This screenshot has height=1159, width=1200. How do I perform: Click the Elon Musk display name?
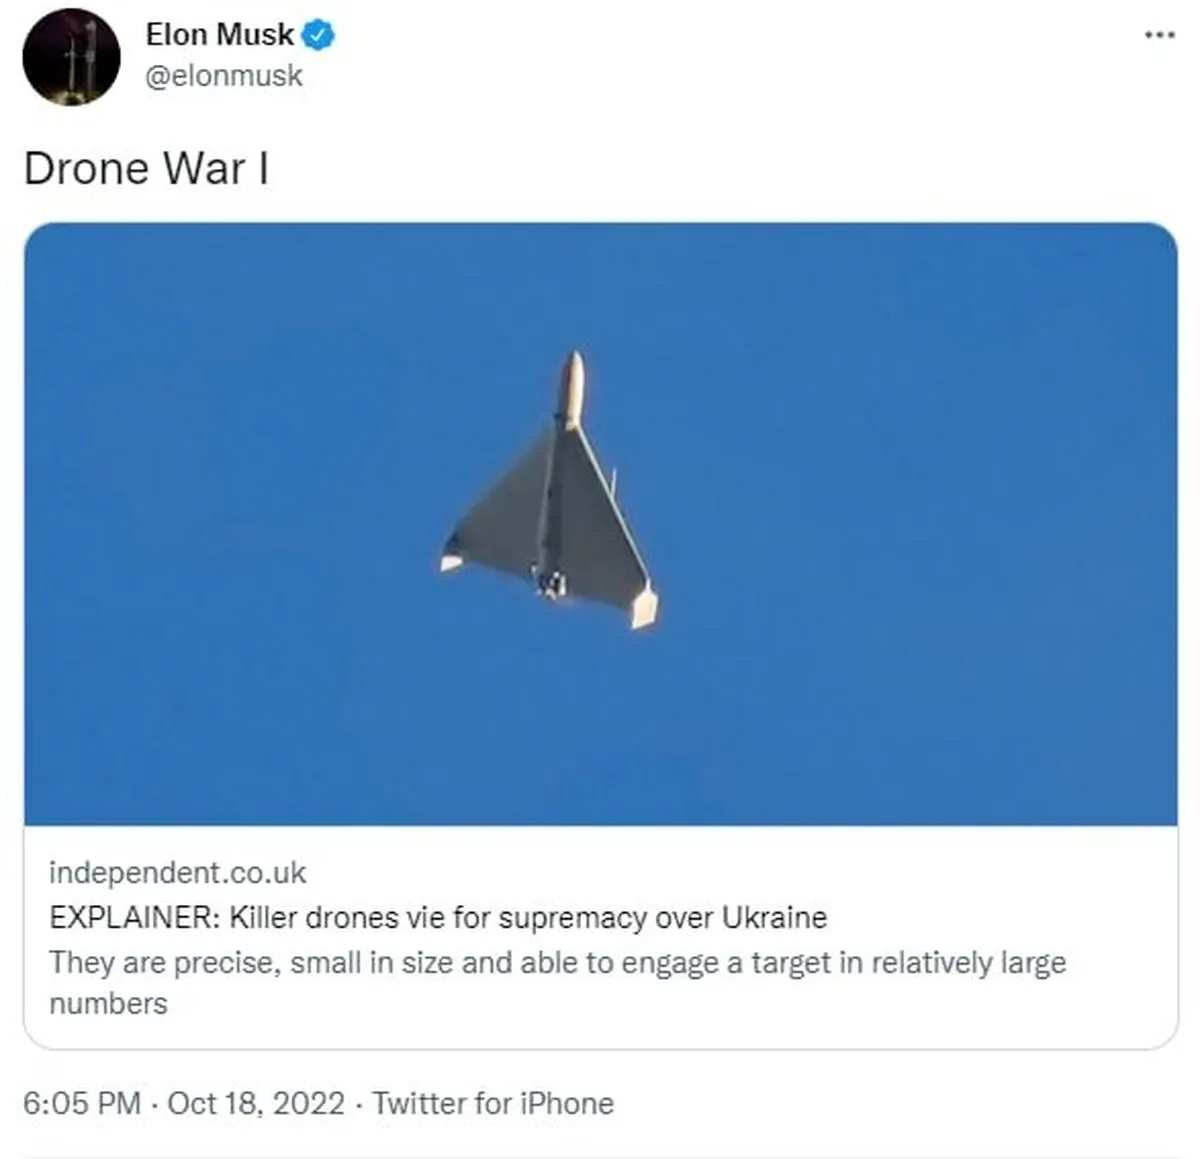click(x=219, y=34)
